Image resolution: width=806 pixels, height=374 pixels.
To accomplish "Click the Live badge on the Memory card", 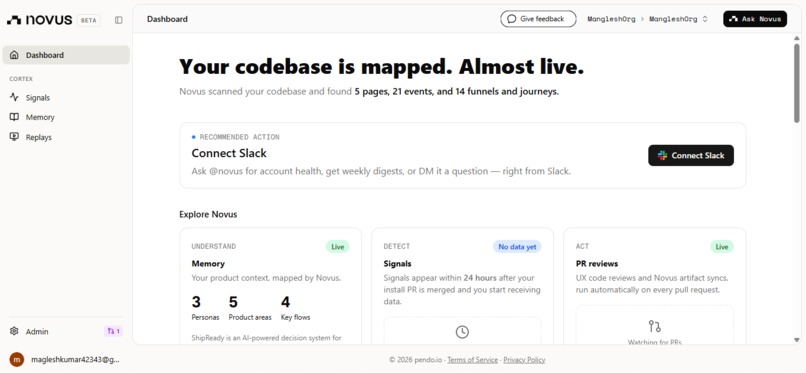I will tap(337, 247).
